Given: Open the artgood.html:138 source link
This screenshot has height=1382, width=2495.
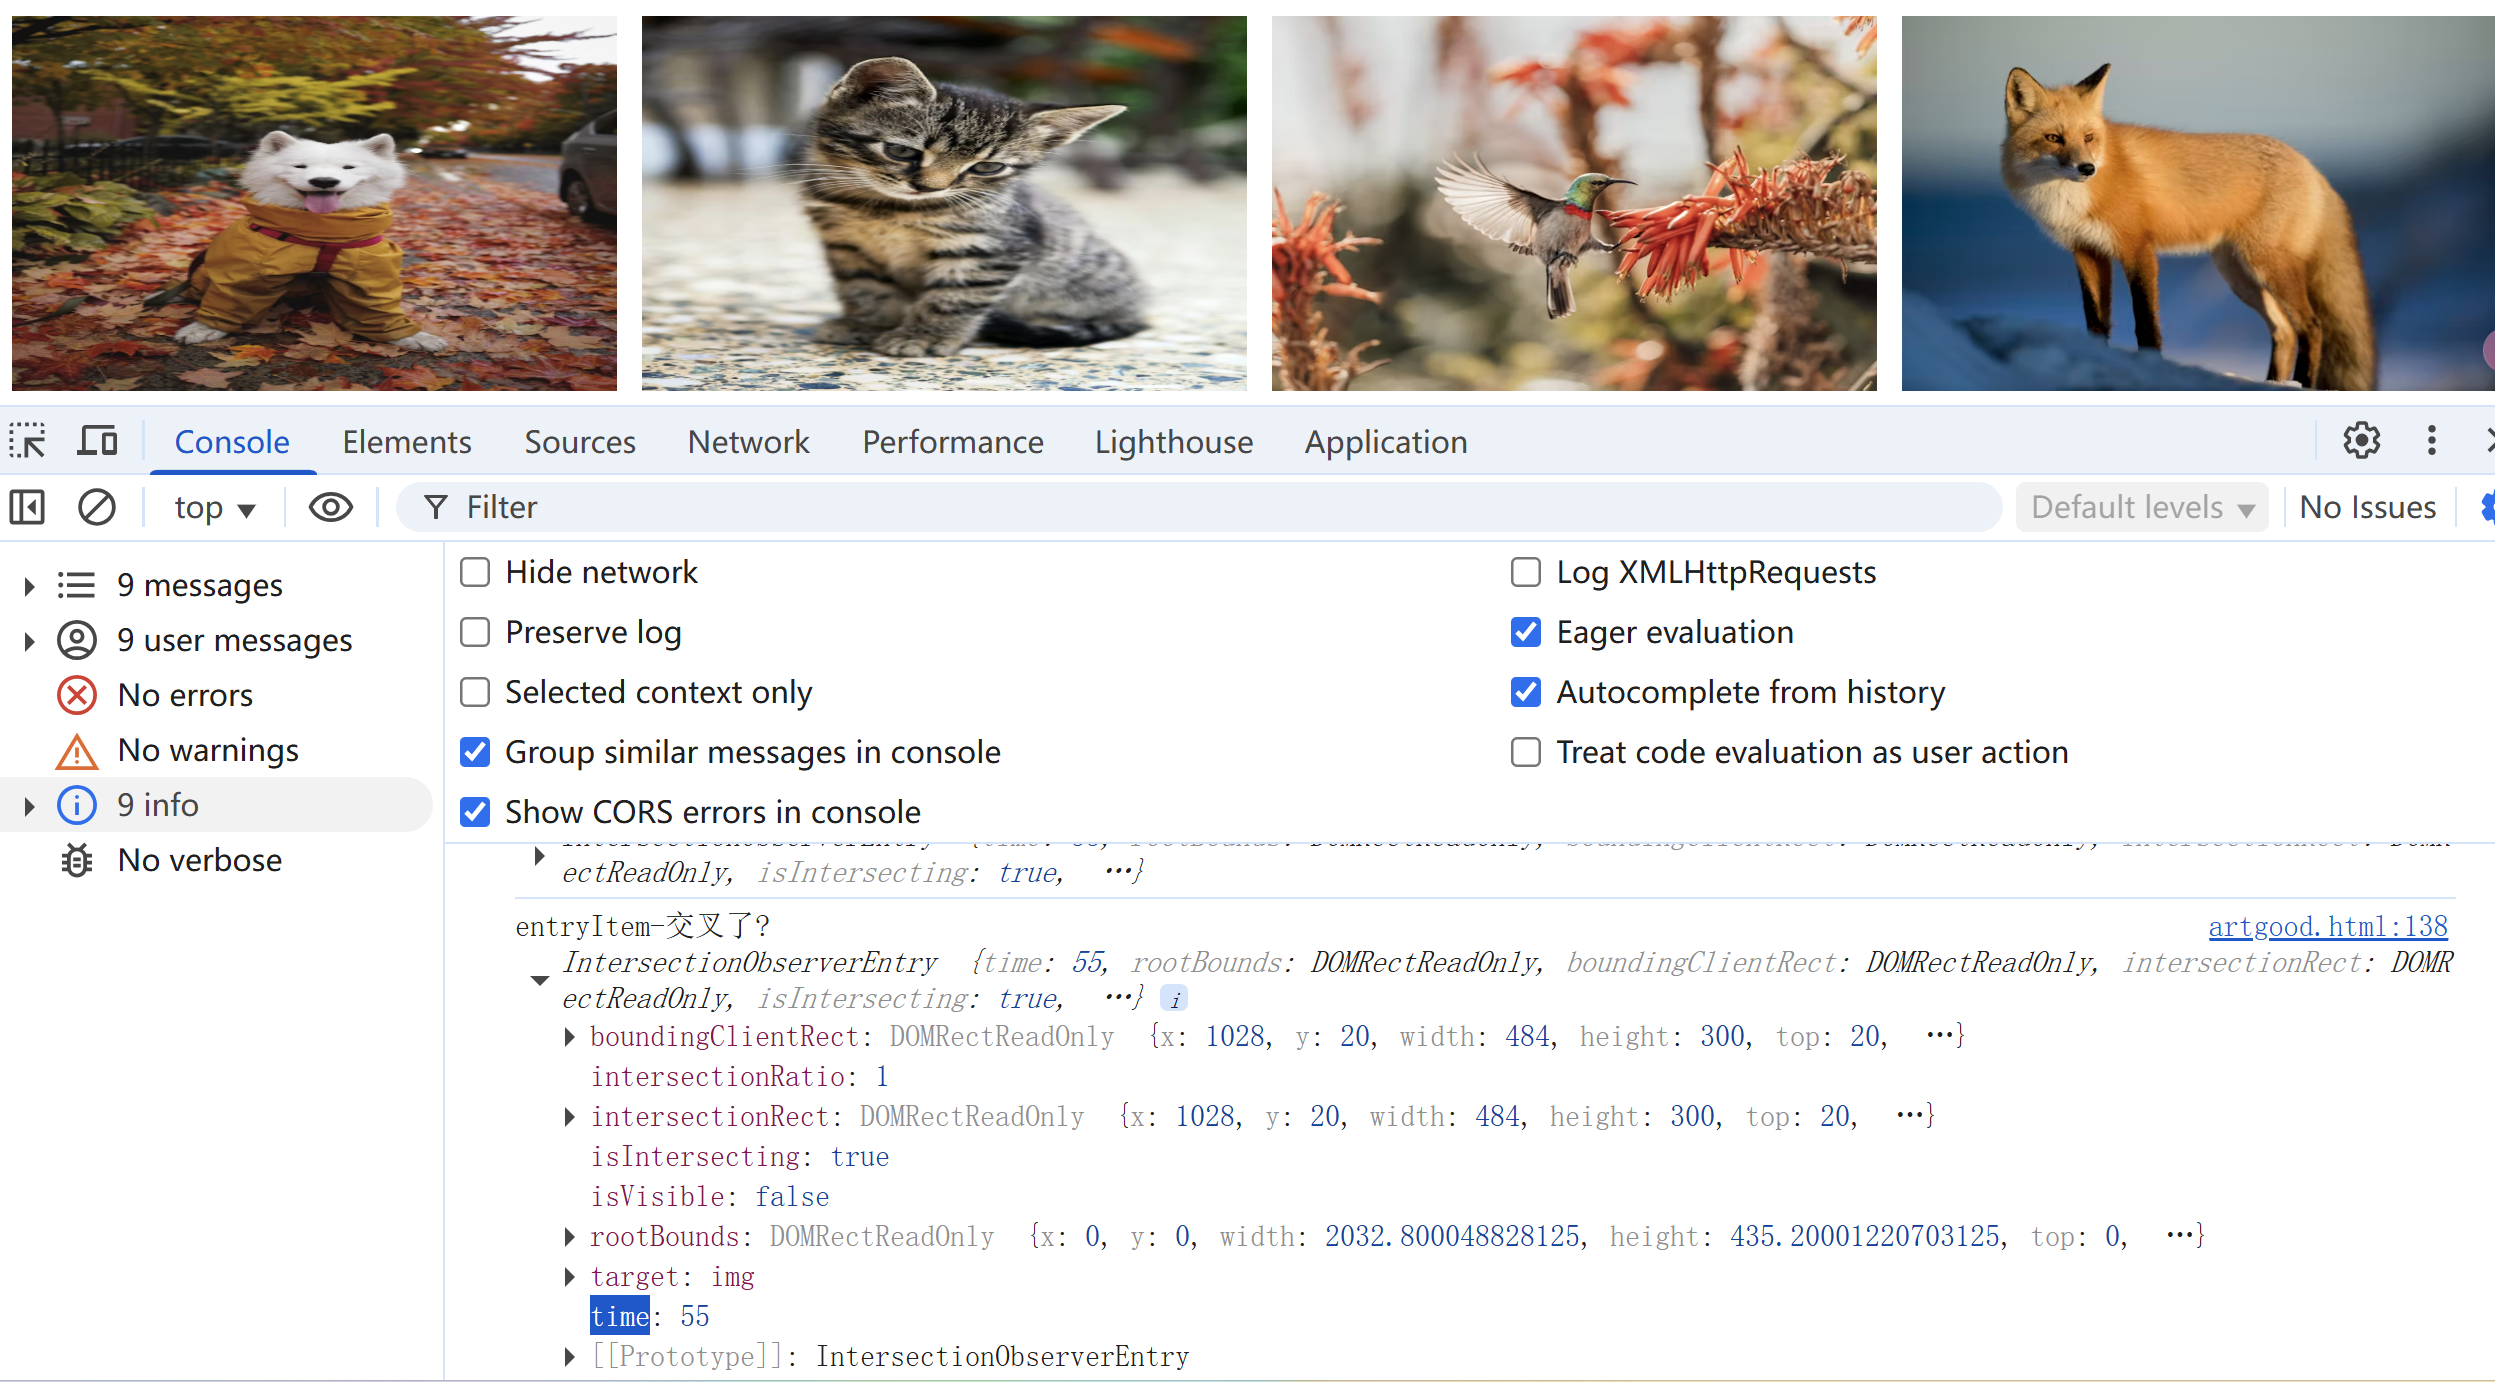Looking at the screenshot, I should pyautogui.click(x=2327, y=927).
